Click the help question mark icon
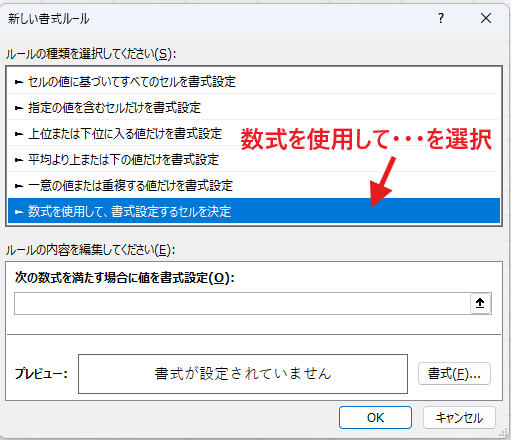Viewport: 511px width, 440px height. click(441, 18)
